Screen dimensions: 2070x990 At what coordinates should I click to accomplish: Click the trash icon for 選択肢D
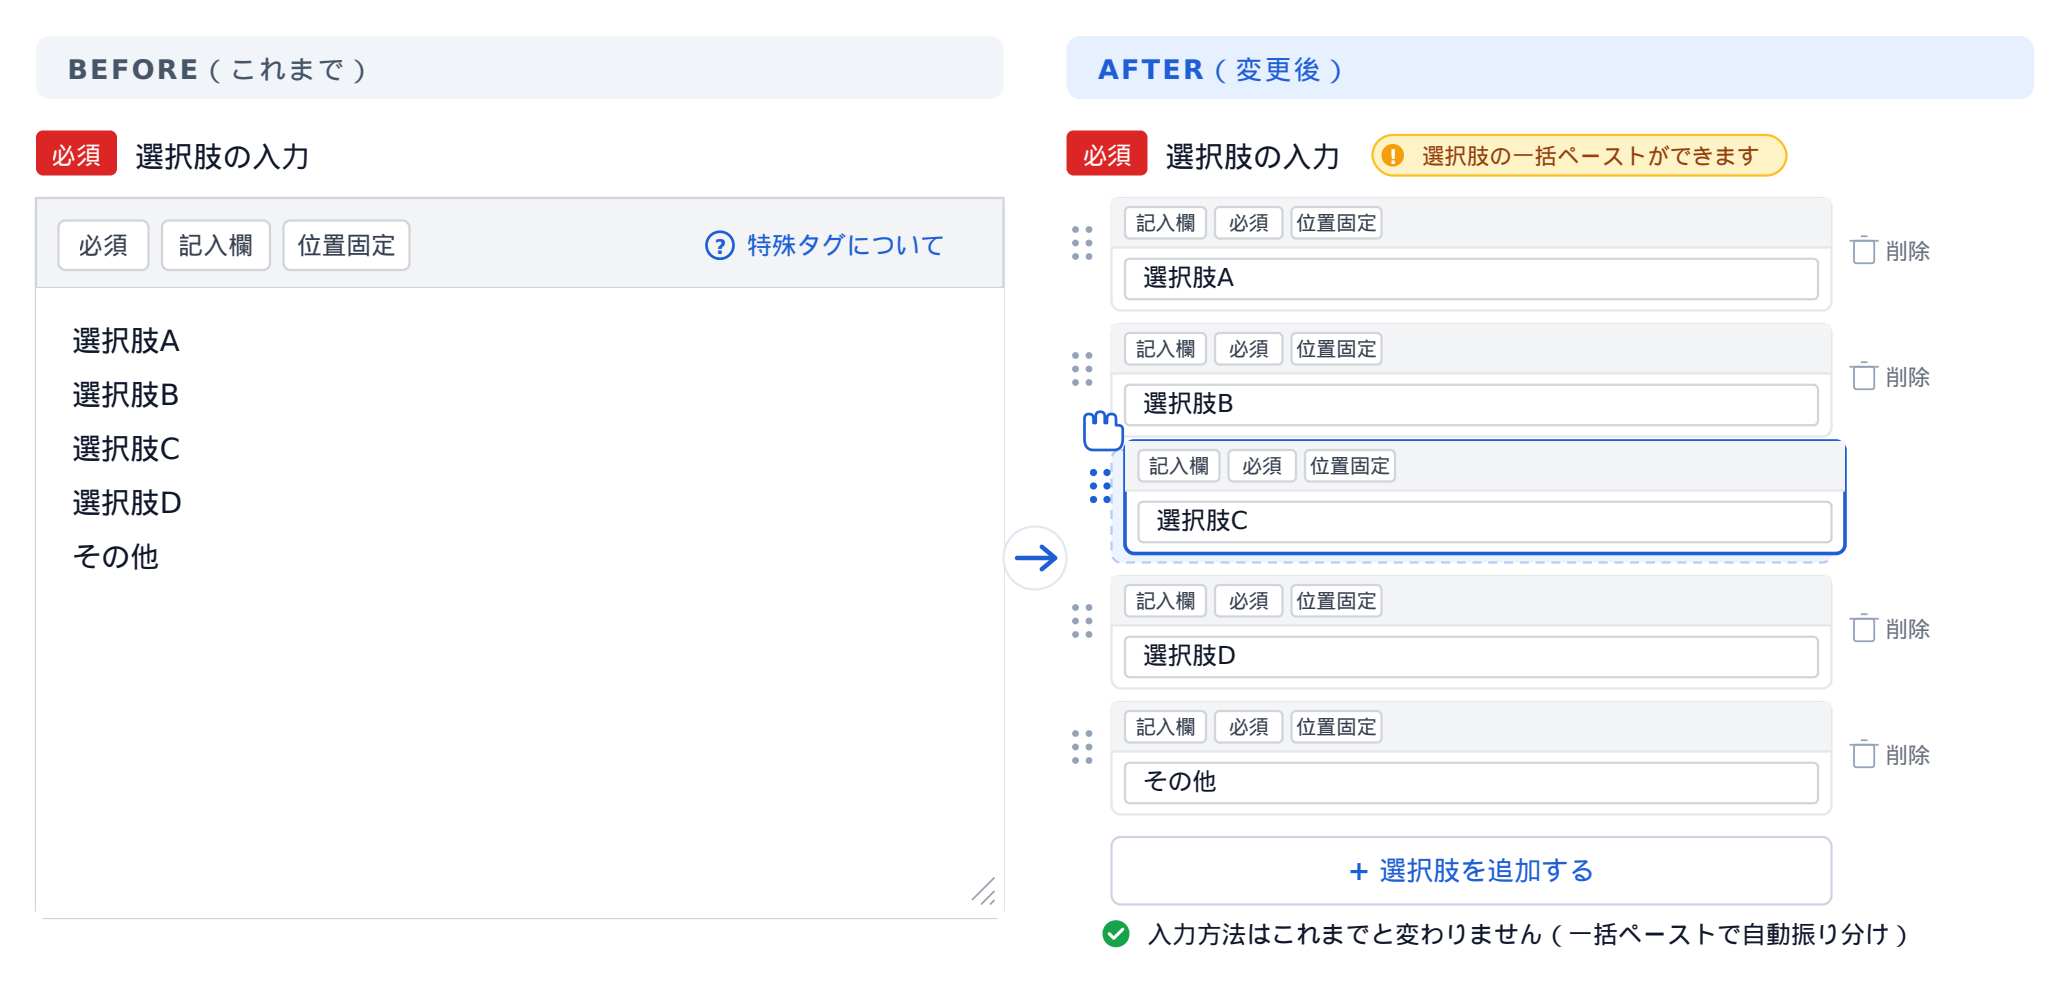pyautogui.click(x=1863, y=628)
